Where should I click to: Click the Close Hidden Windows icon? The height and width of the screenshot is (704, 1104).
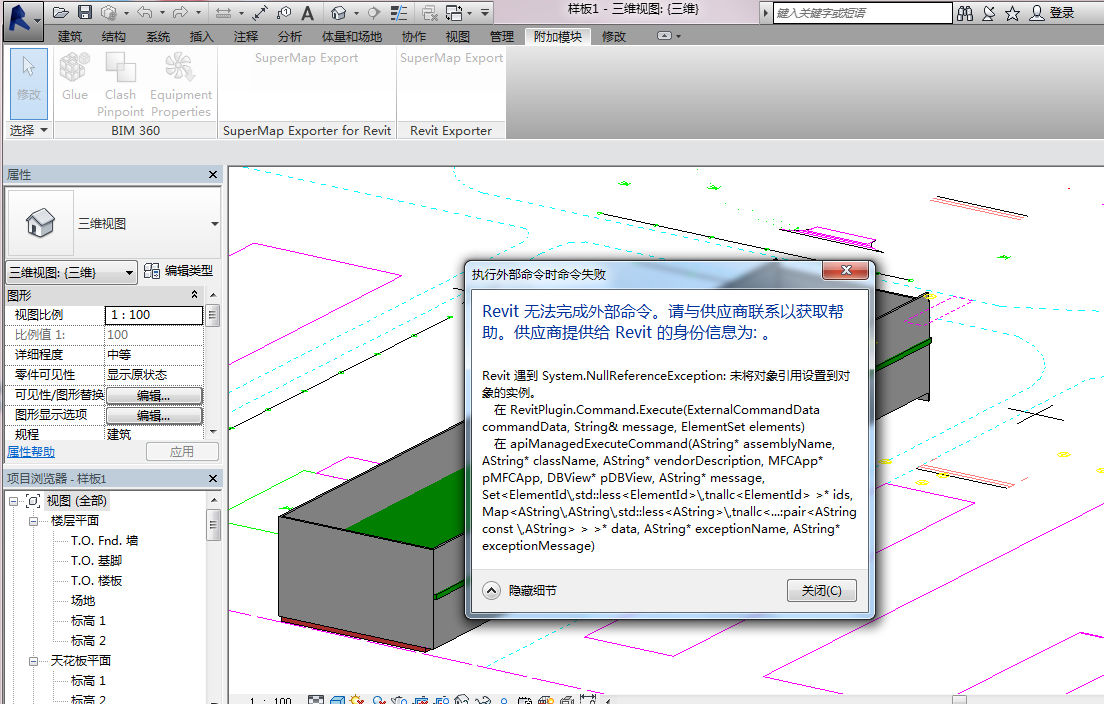[429, 12]
